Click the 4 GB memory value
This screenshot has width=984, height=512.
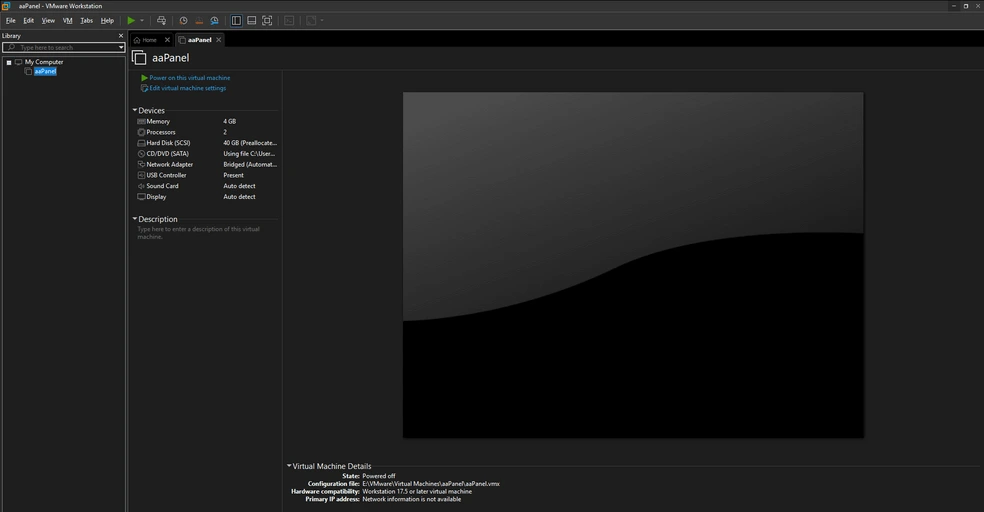point(230,122)
